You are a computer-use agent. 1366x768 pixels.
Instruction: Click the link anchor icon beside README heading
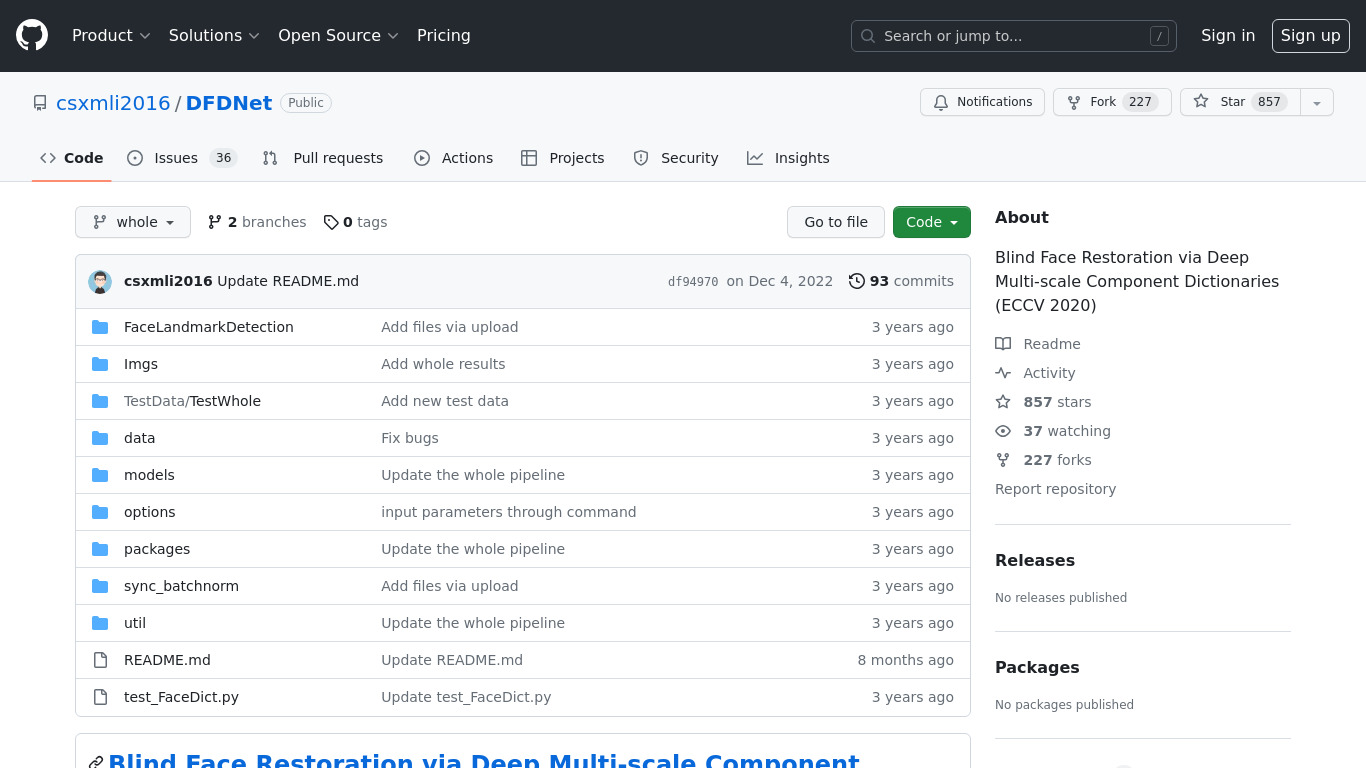click(x=96, y=763)
